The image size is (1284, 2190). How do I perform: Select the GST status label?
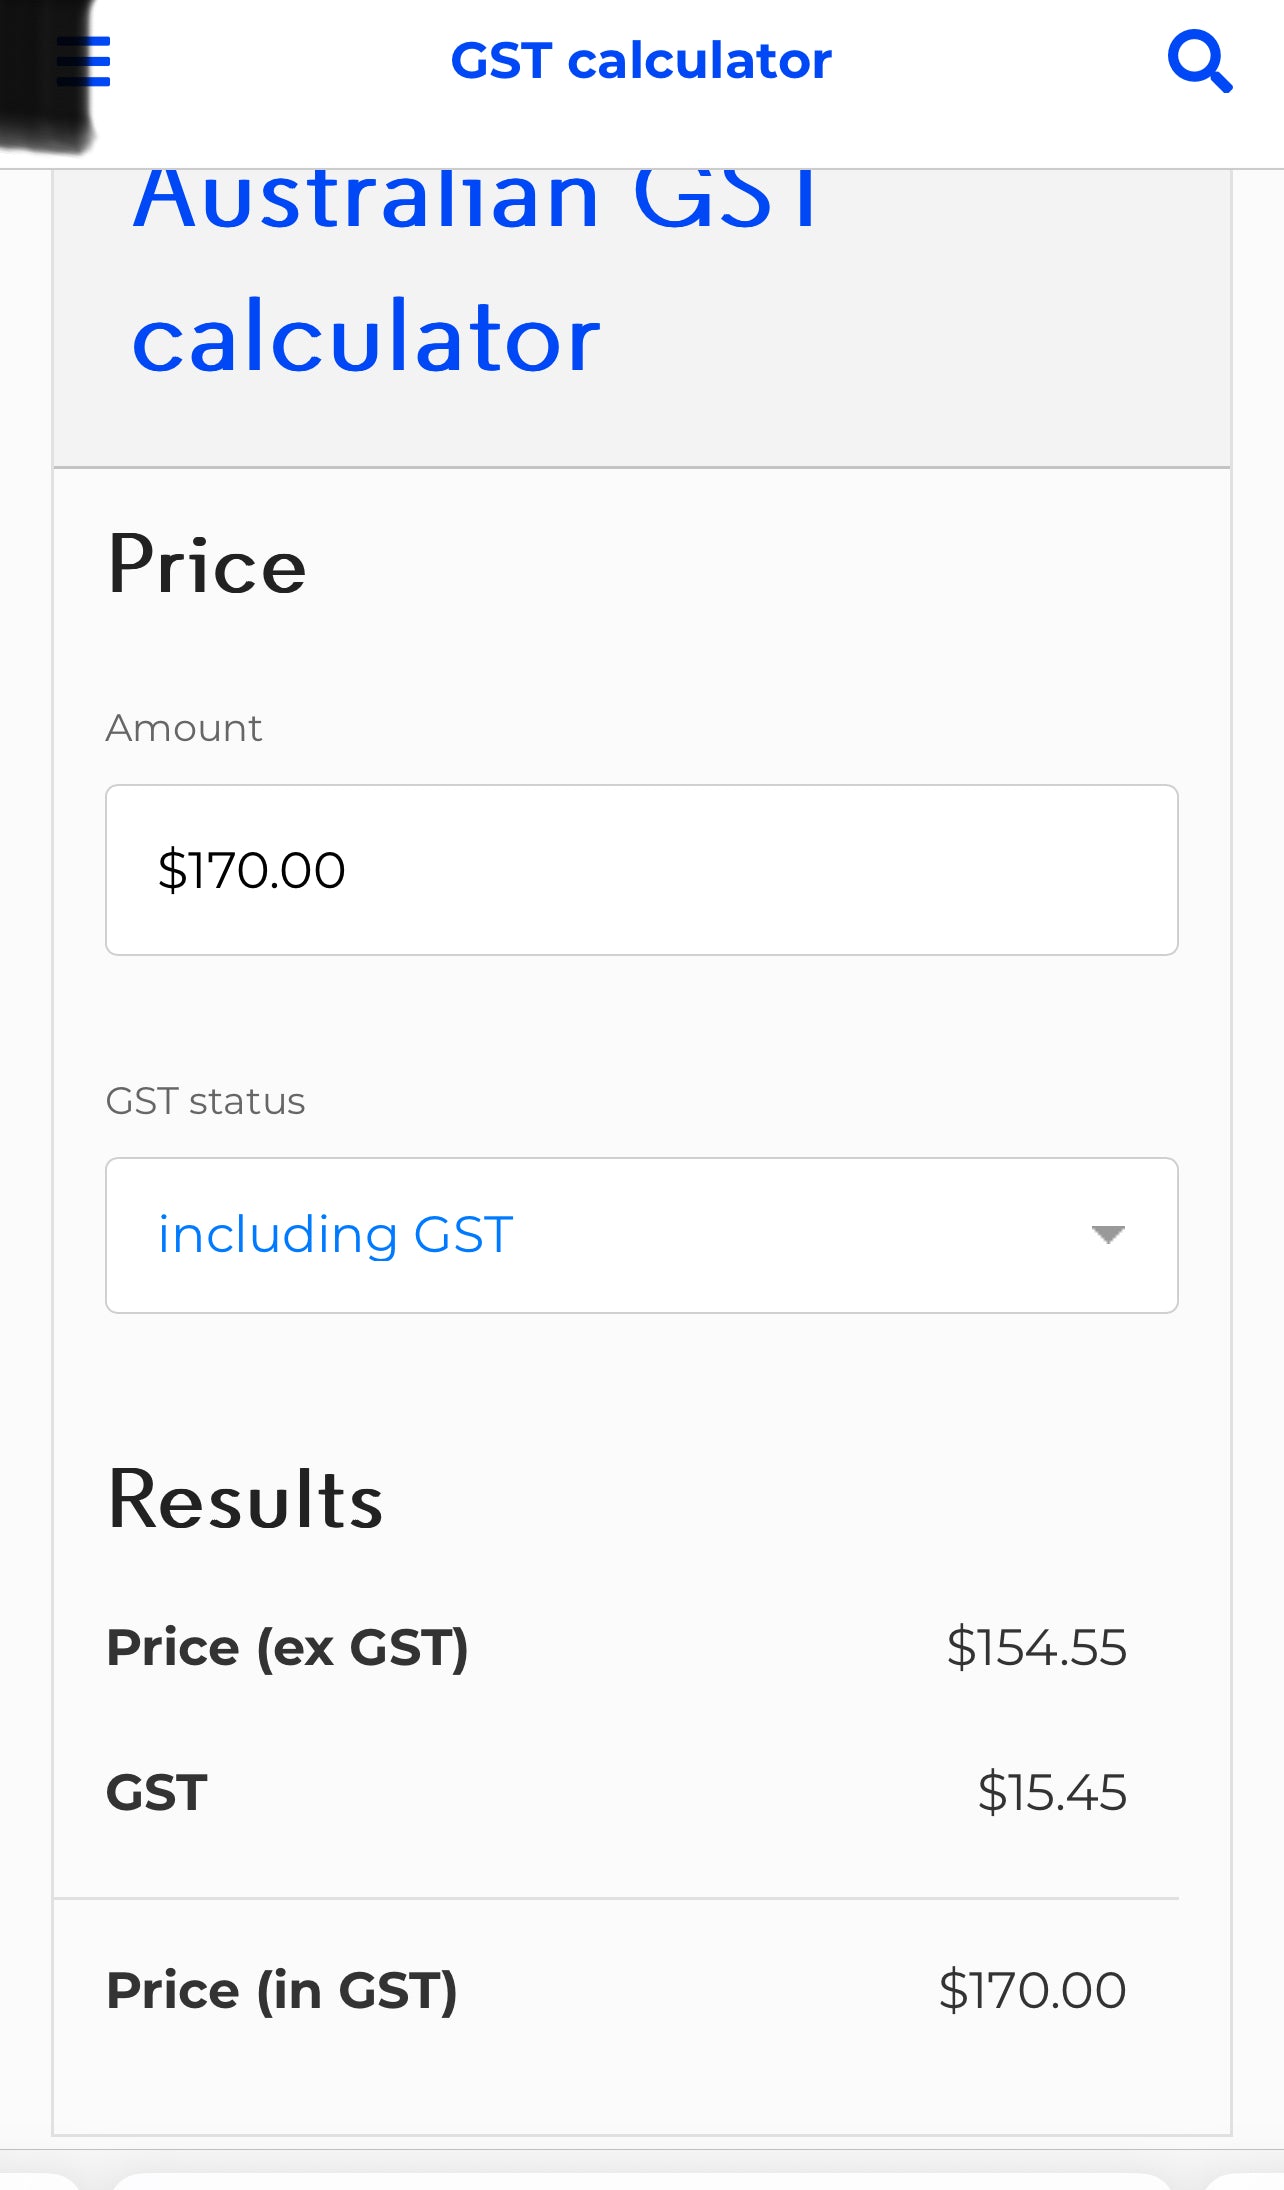point(205,1101)
